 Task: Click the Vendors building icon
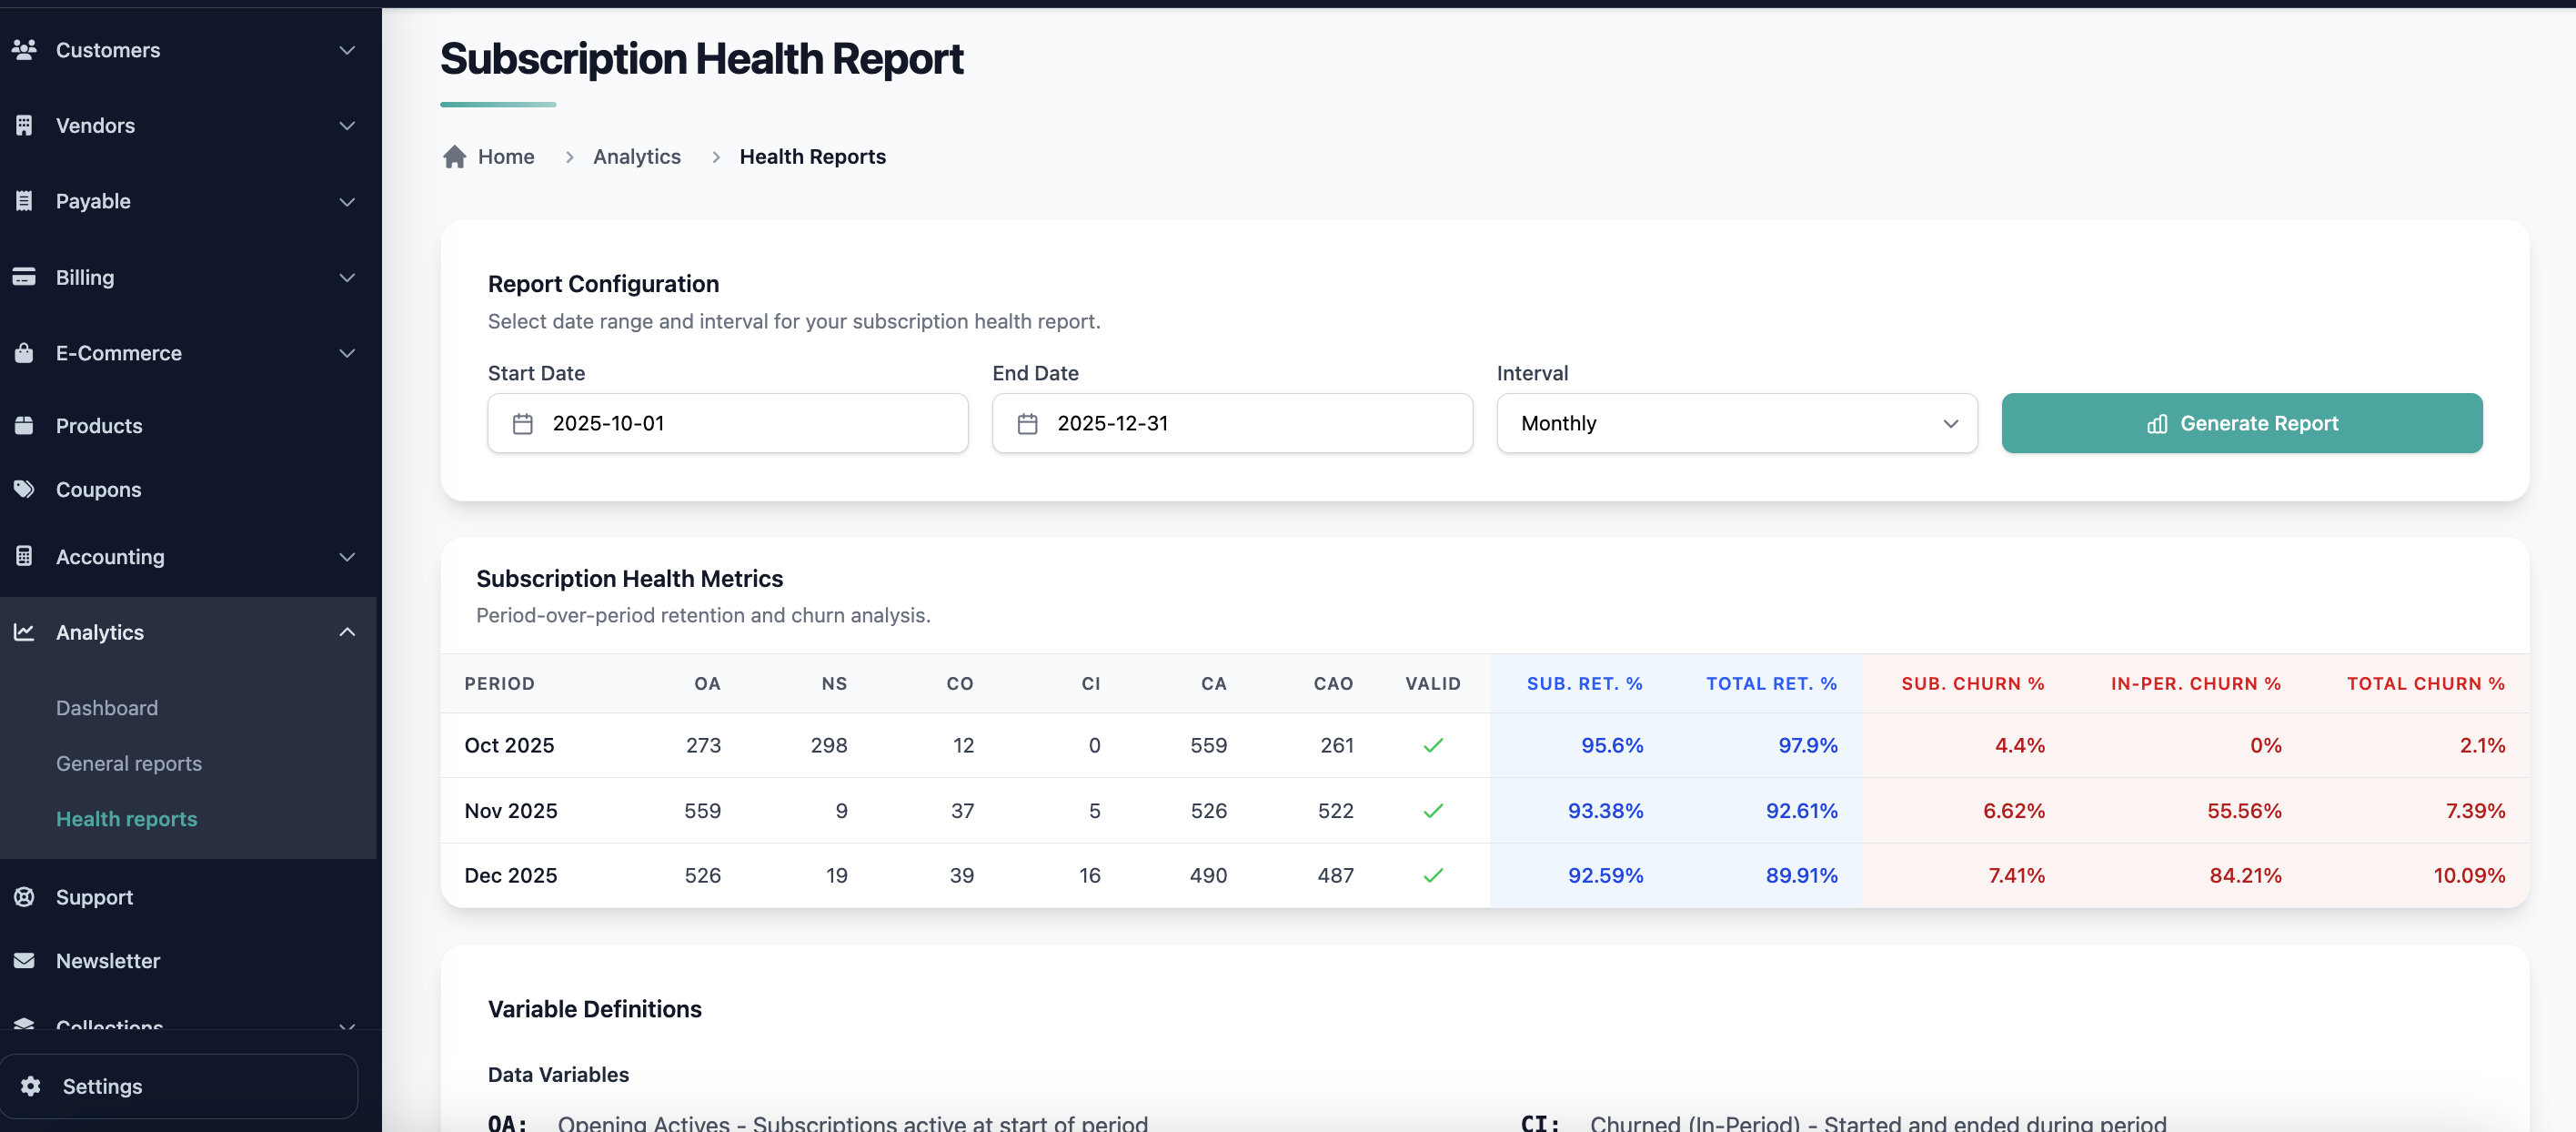click(x=24, y=125)
